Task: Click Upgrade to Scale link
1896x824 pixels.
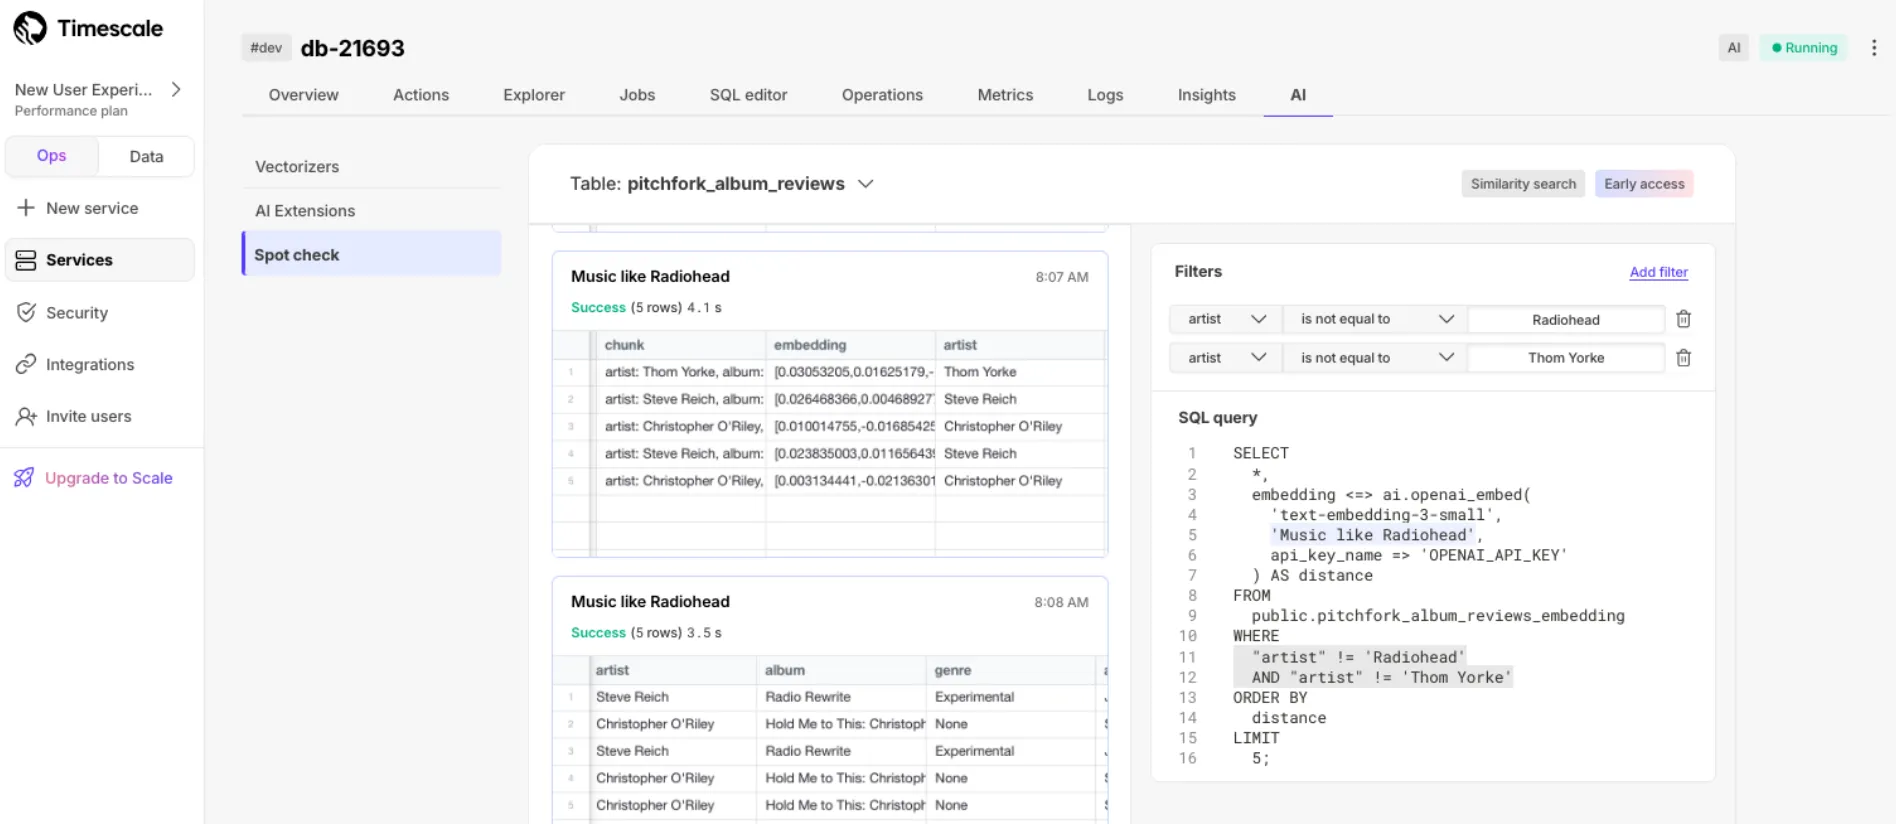Action: (x=109, y=478)
